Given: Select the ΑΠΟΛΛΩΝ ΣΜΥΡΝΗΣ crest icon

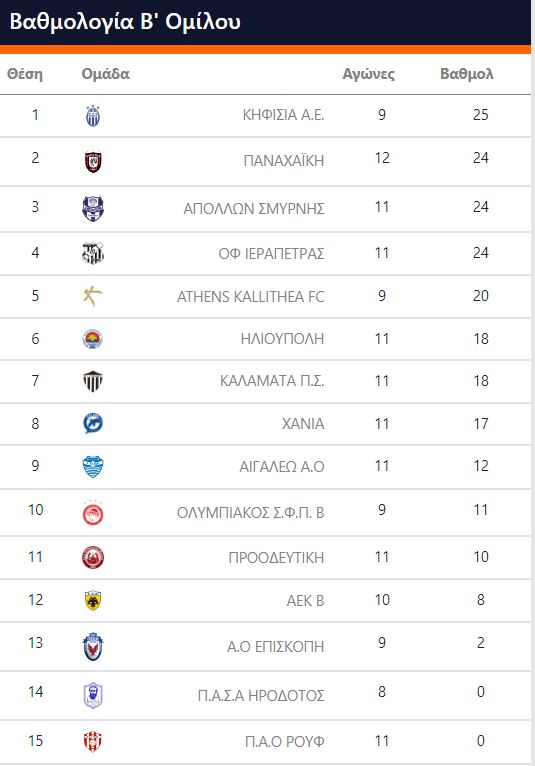Looking at the screenshot, I should point(93,209).
